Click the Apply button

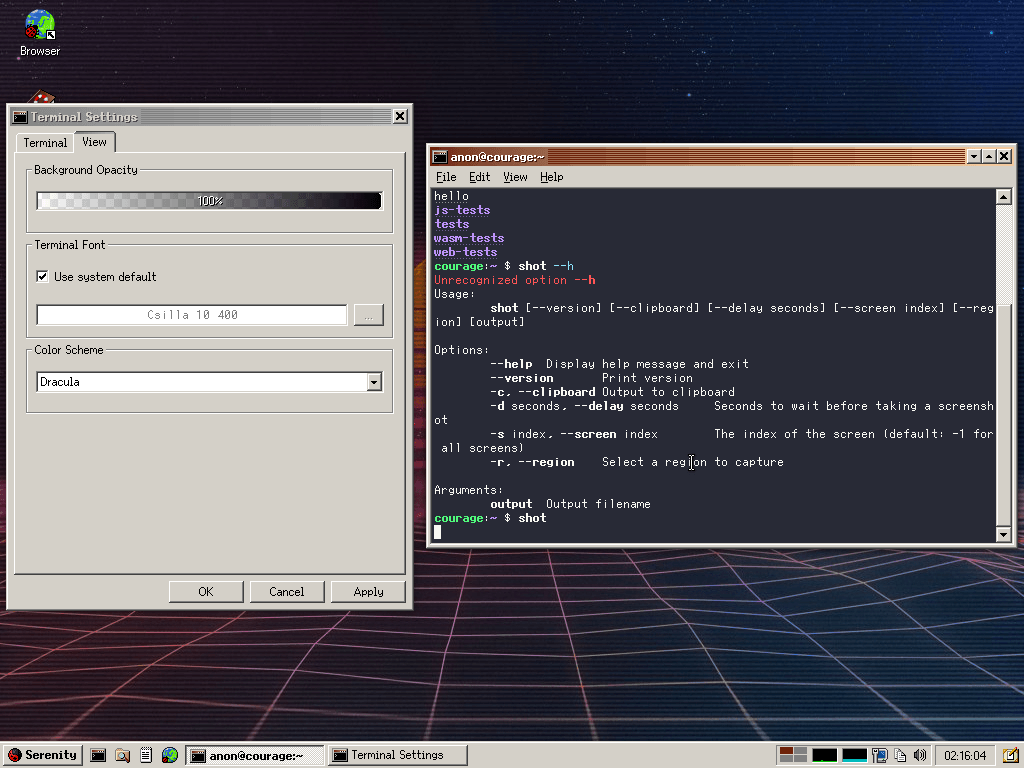click(368, 592)
